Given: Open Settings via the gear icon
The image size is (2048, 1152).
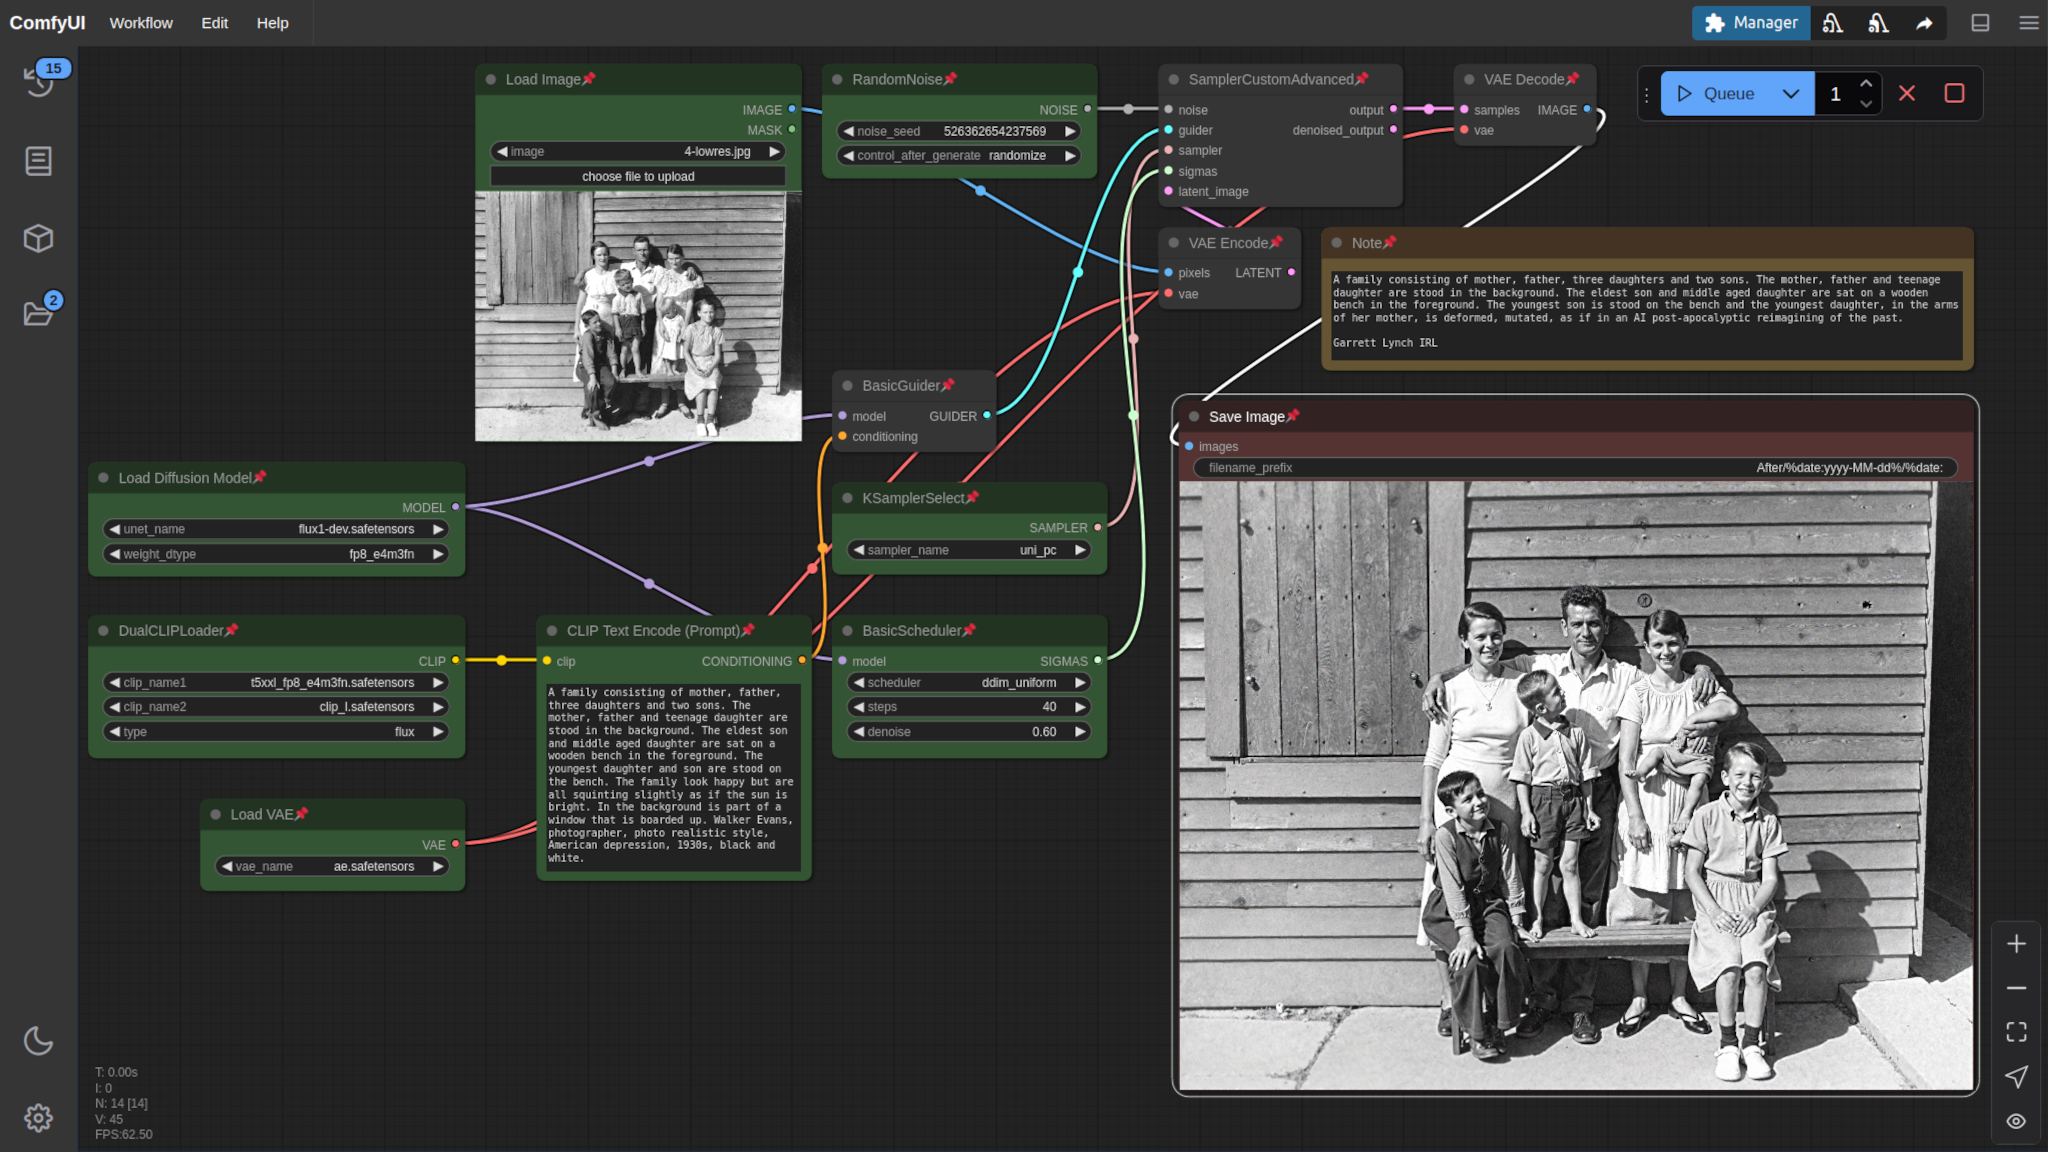Looking at the screenshot, I should (x=38, y=1118).
